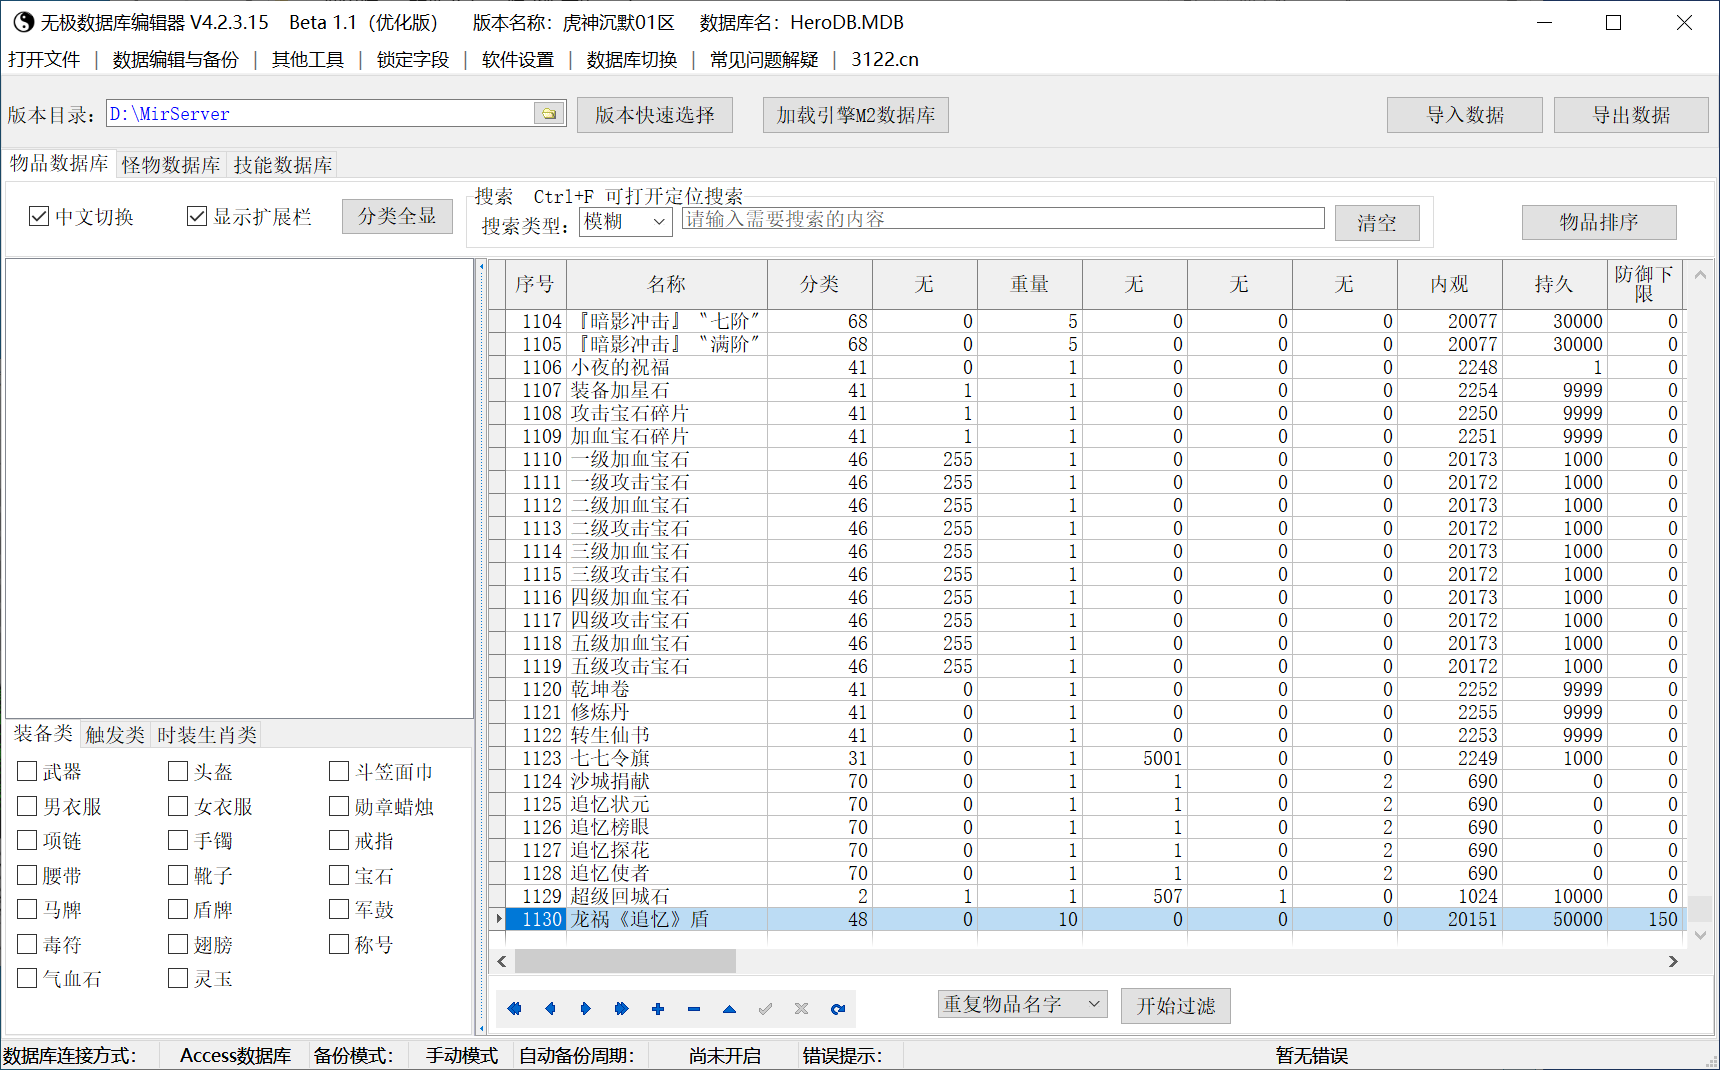The width and height of the screenshot is (1720, 1070).
Task: Click 导入数据 button
Action: [1465, 115]
